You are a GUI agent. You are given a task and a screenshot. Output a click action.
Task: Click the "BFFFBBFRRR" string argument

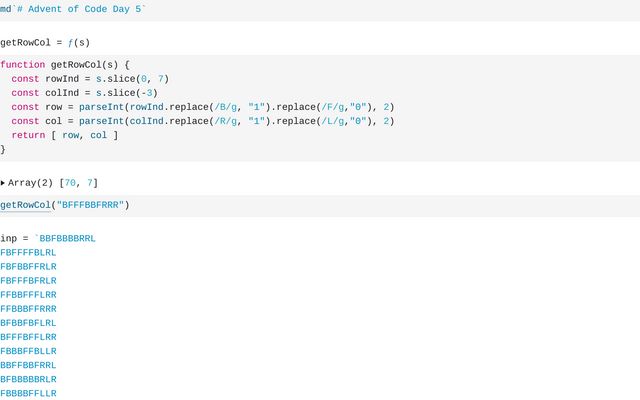pyautogui.click(x=90, y=205)
